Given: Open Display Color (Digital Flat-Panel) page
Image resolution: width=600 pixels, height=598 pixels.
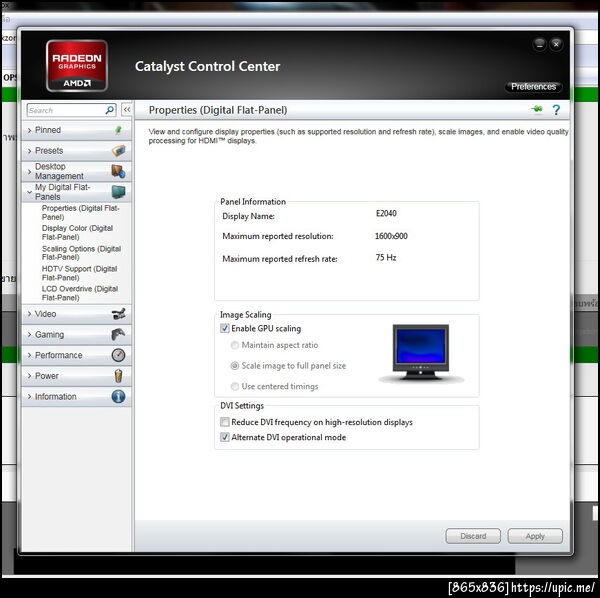Looking at the screenshot, I should click(77, 232).
